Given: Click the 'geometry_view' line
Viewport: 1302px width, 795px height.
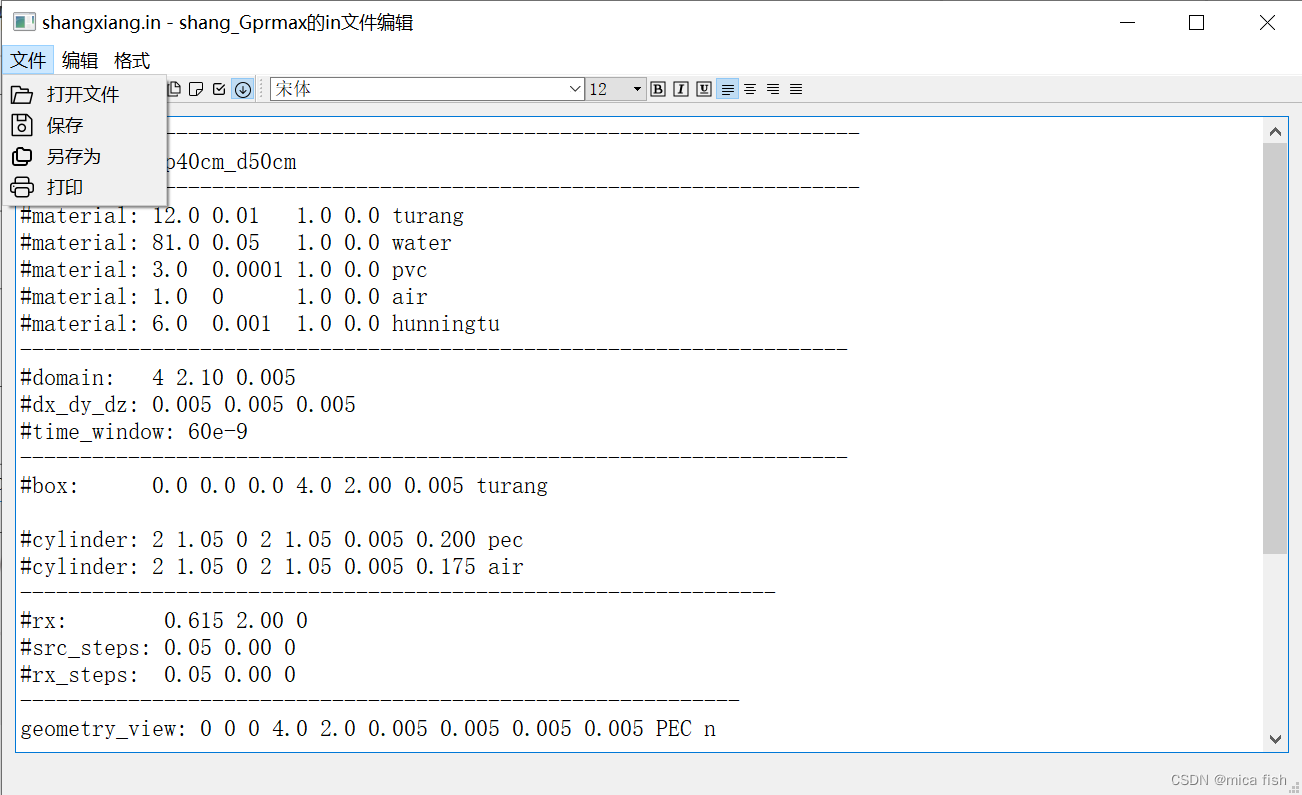Looking at the screenshot, I should [368, 729].
